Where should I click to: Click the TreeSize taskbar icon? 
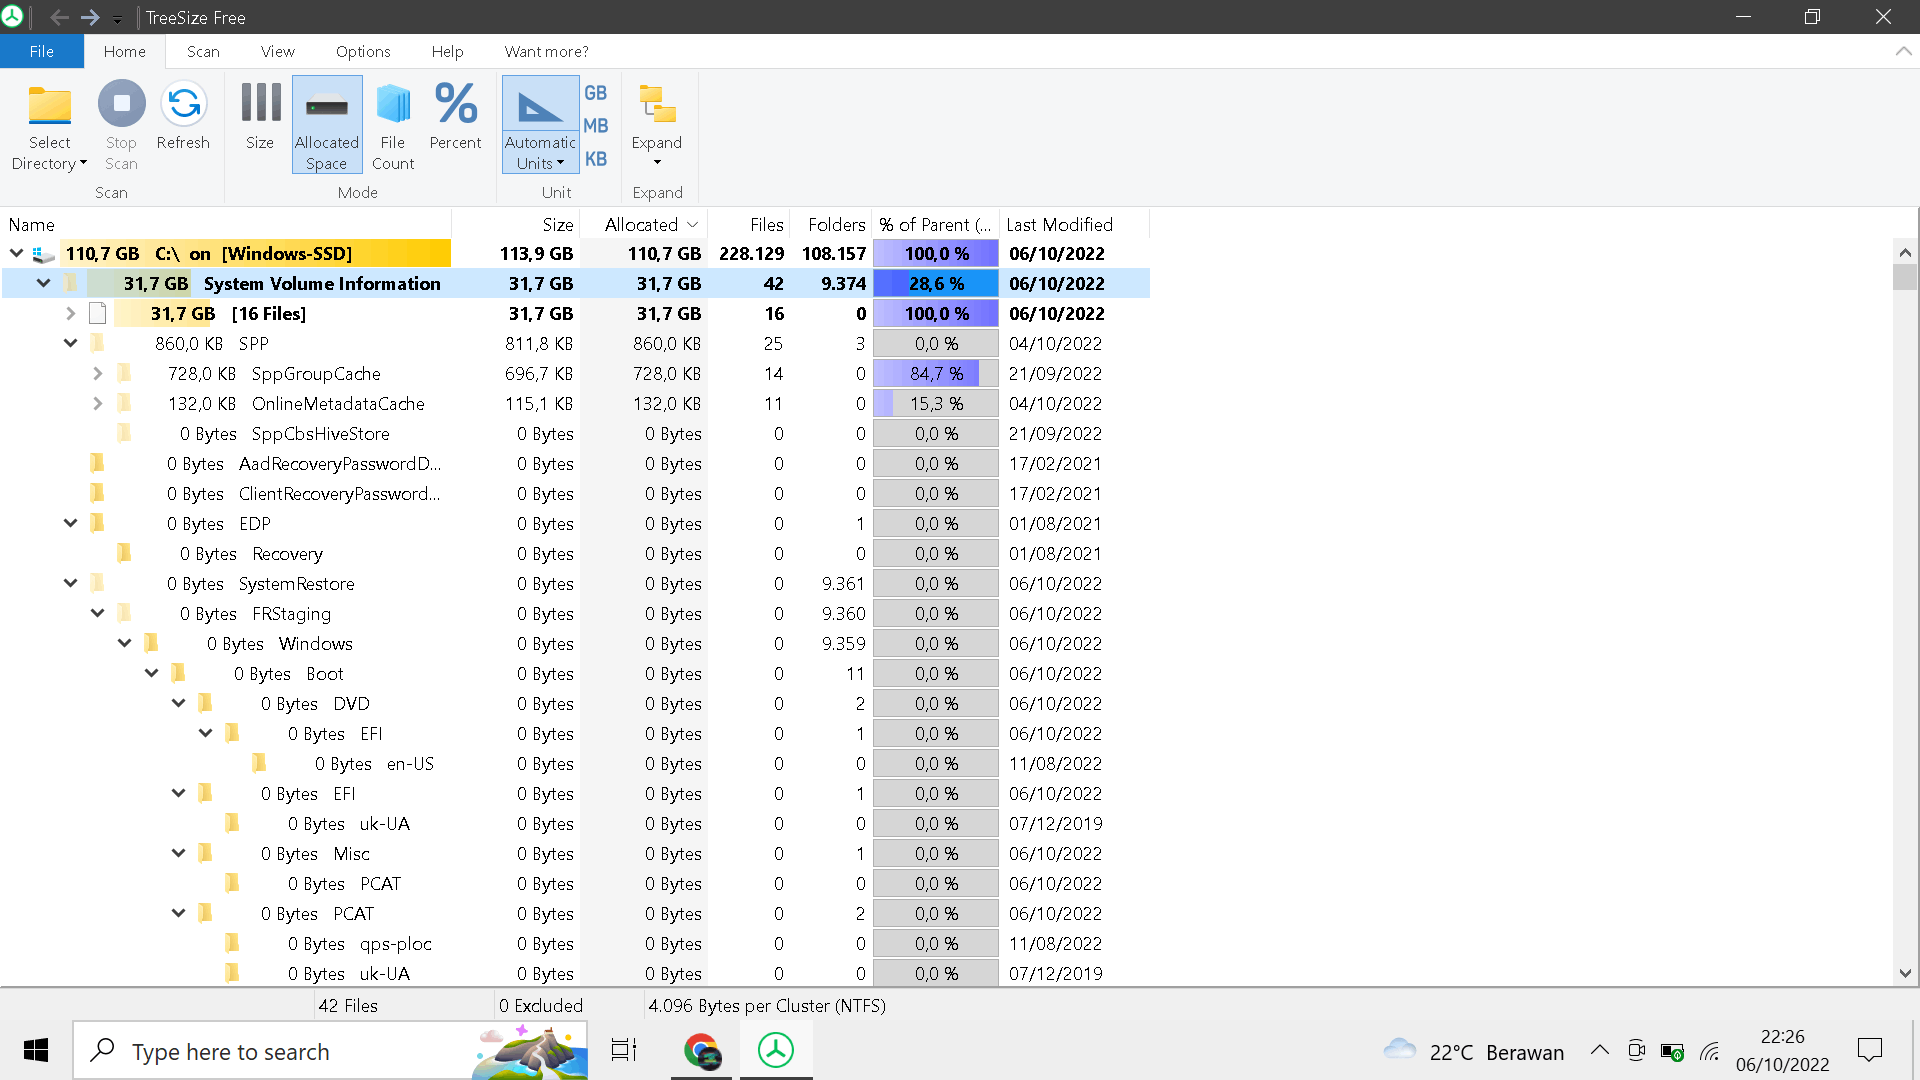[x=776, y=1051]
